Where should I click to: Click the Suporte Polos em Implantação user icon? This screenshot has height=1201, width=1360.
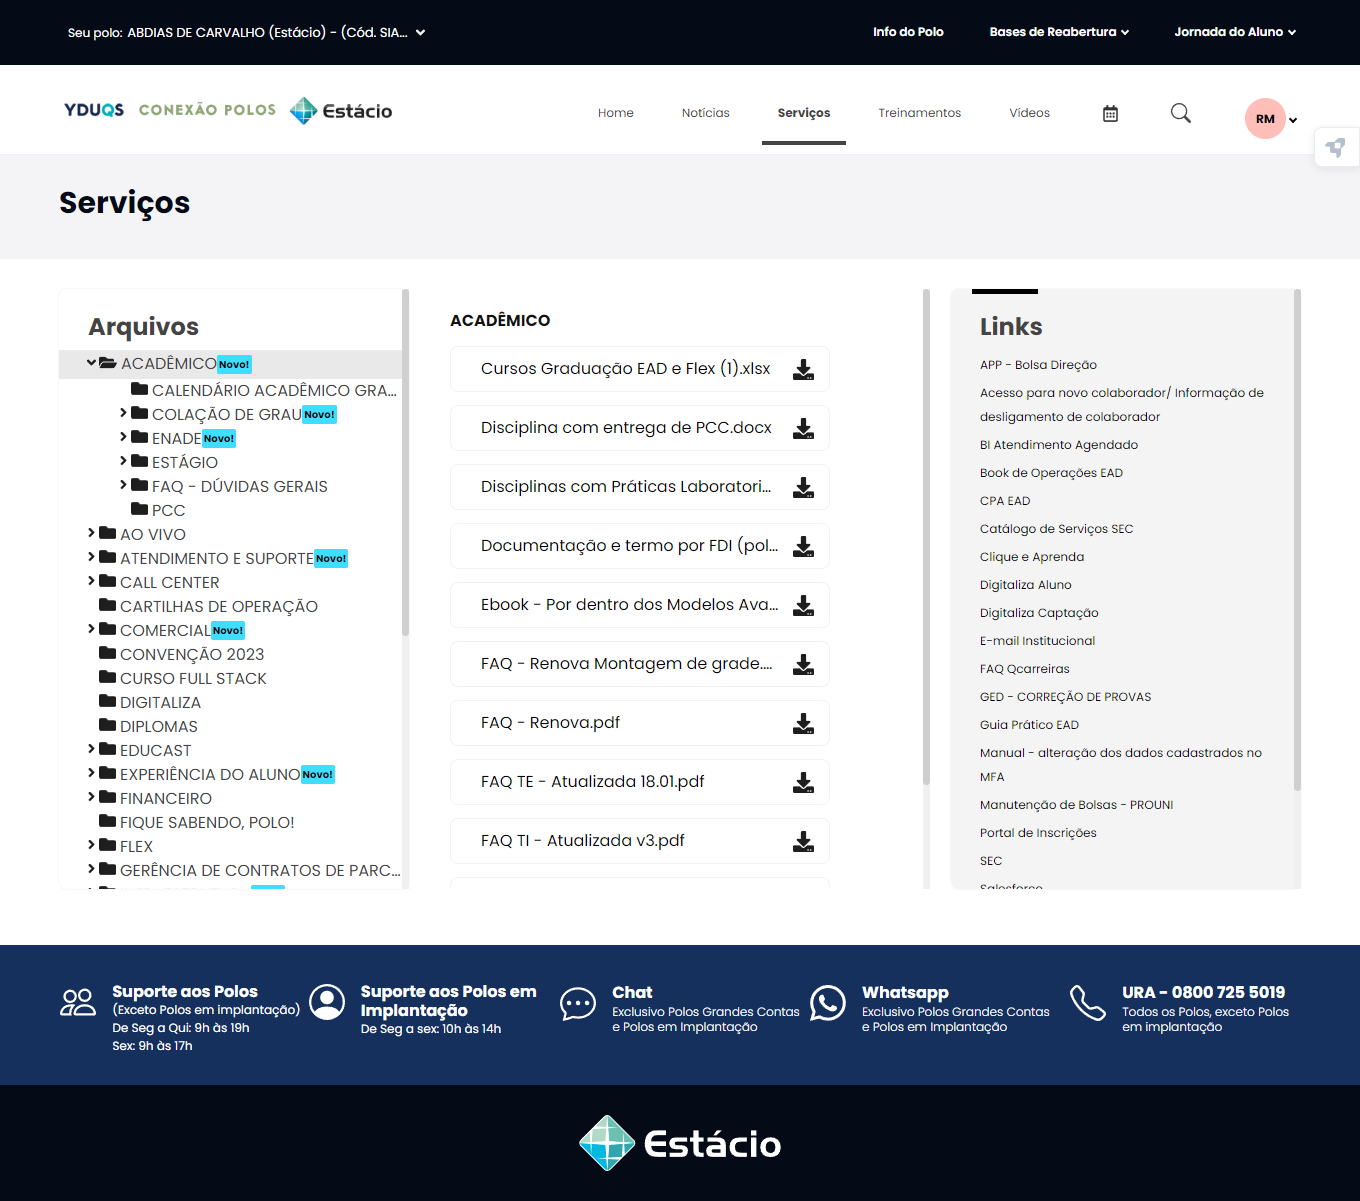[x=327, y=1001]
